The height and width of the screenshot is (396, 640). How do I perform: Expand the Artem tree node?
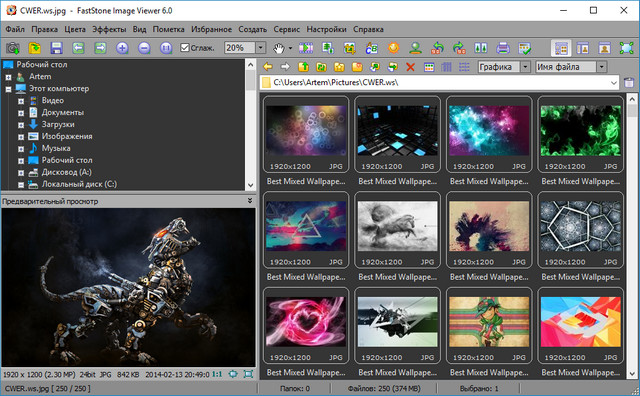coord(8,77)
